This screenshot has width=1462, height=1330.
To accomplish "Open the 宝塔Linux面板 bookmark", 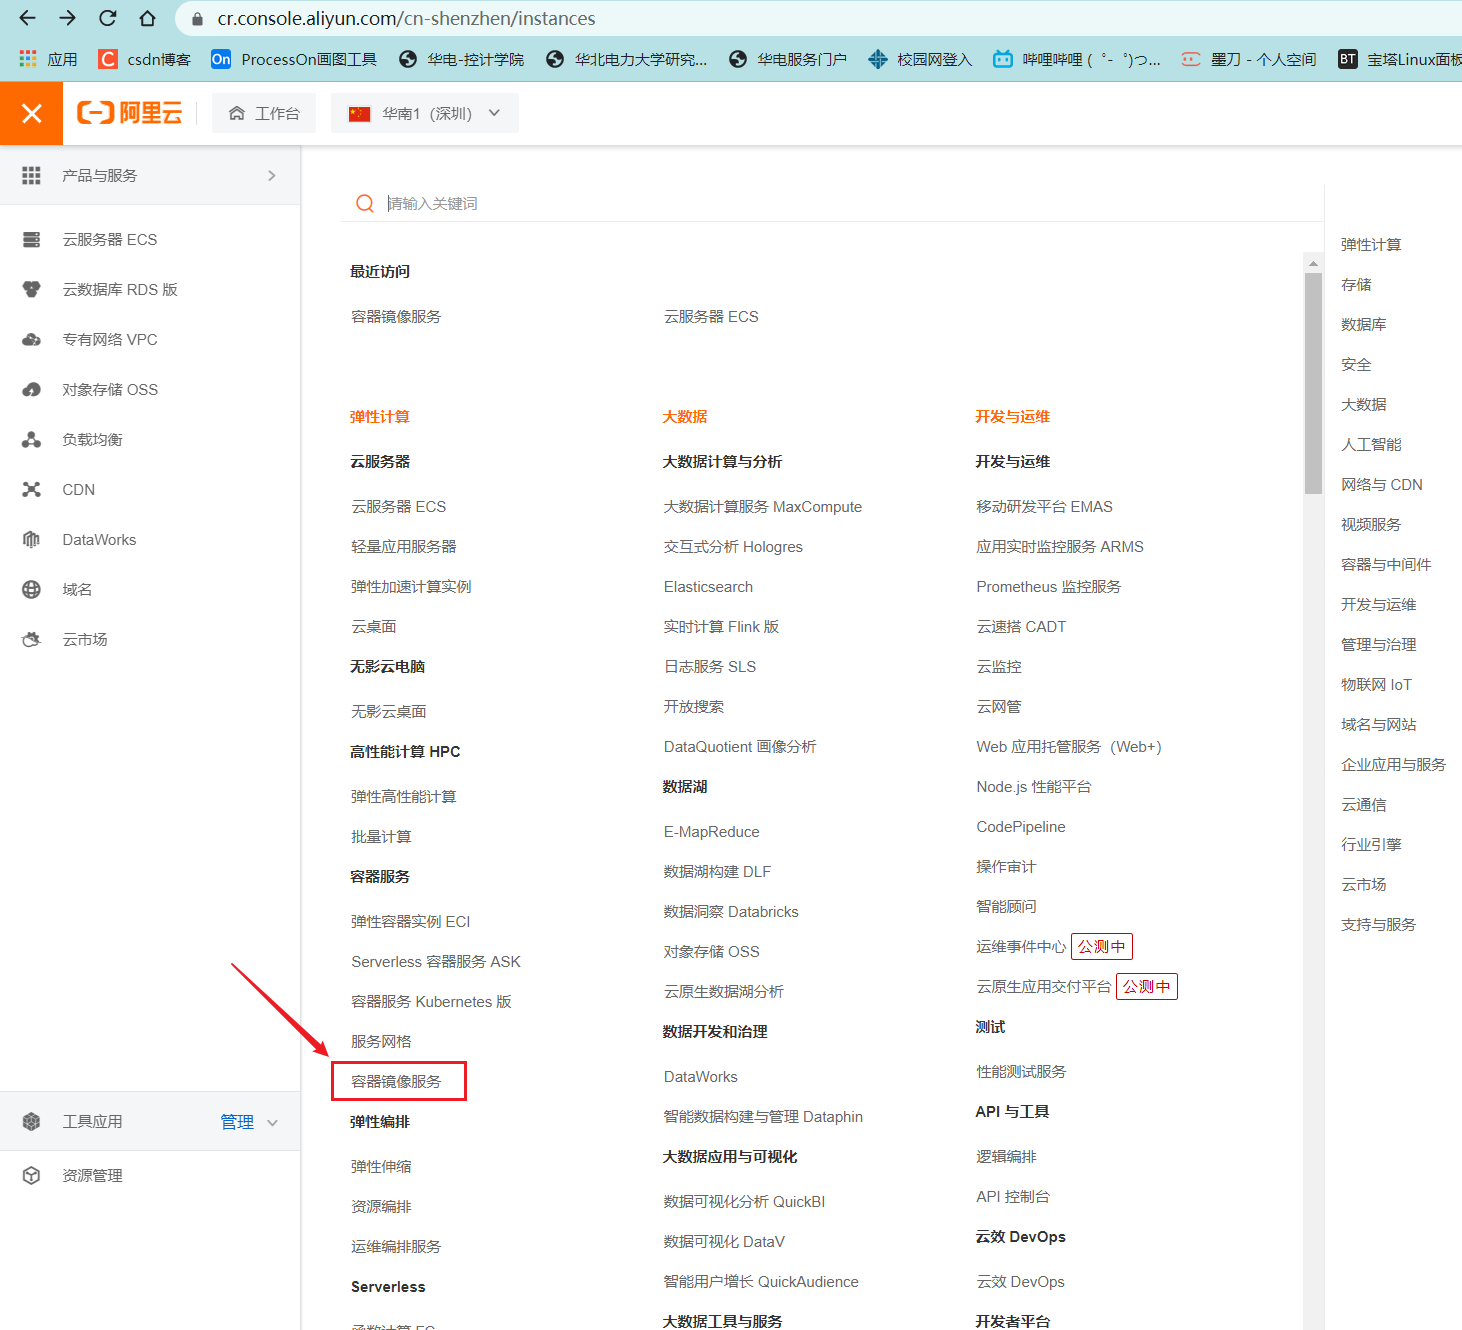I will point(1400,59).
